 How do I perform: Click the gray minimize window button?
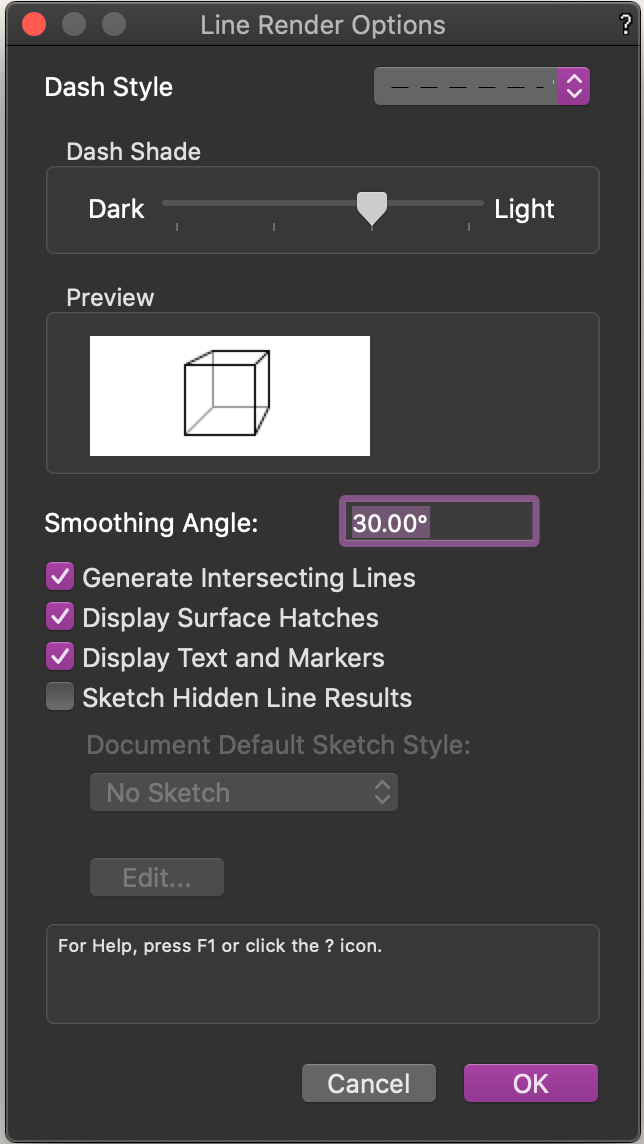click(73, 24)
